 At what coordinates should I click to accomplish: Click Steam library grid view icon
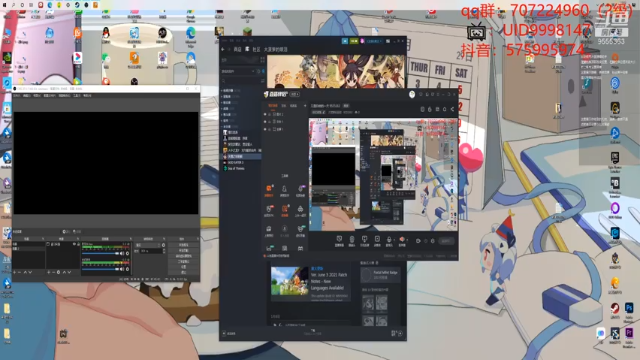(x=262, y=60)
